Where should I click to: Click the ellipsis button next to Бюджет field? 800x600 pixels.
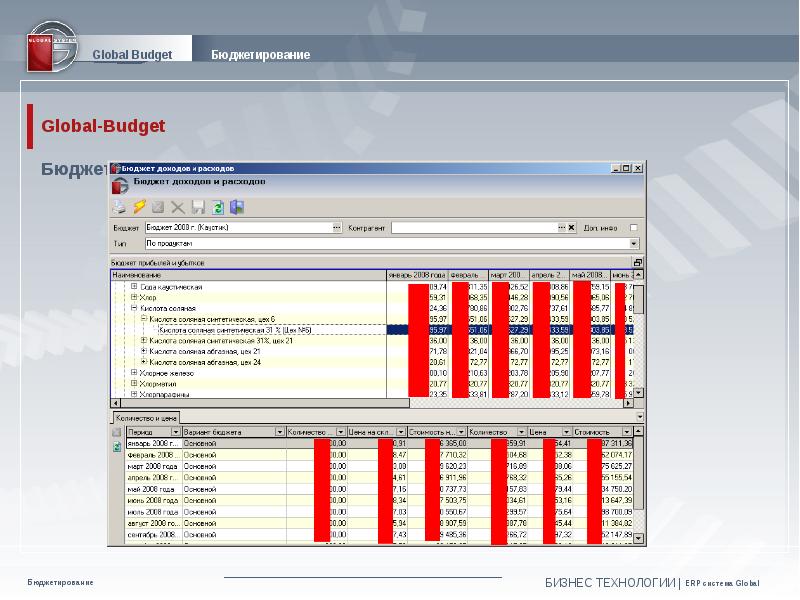point(337,228)
